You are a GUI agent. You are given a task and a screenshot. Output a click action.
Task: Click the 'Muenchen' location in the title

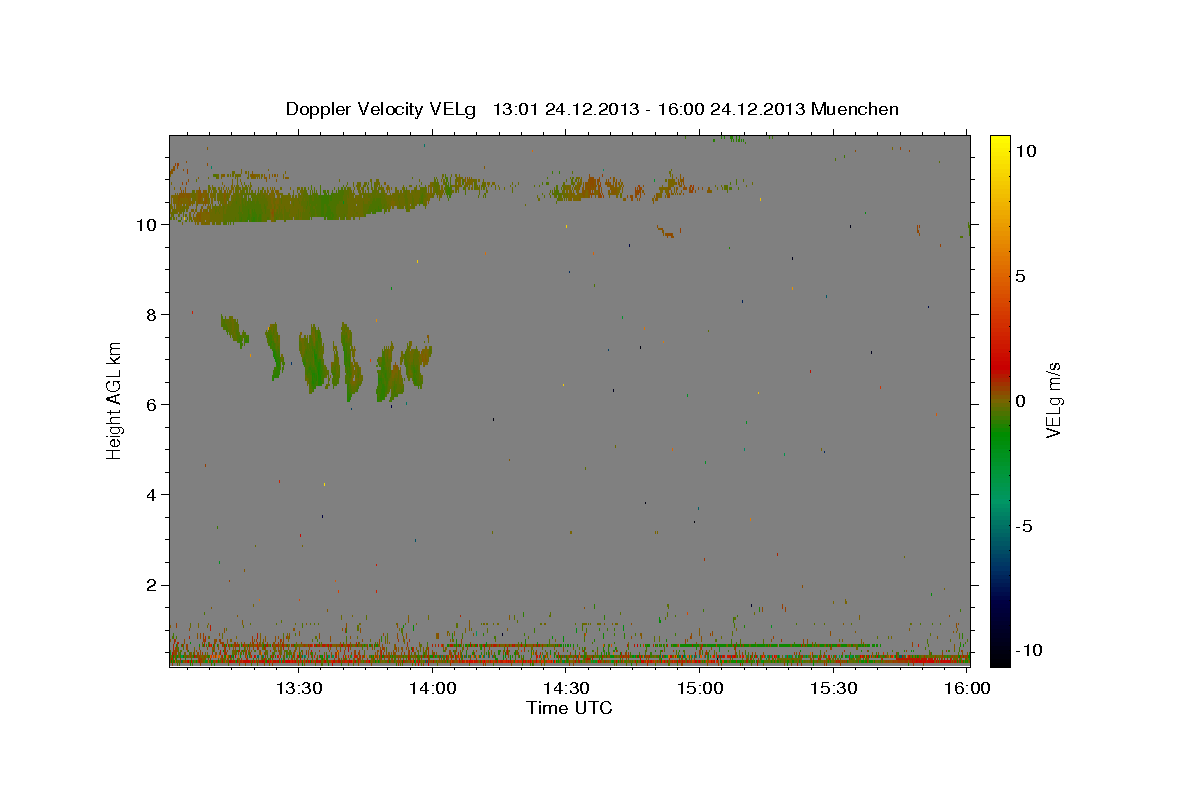point(856,109)
